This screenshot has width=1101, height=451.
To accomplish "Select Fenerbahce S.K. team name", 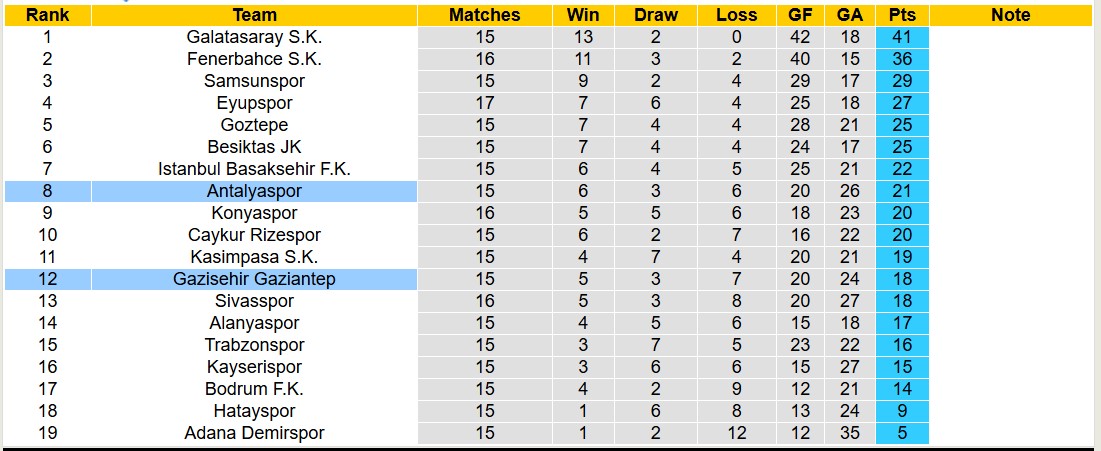I will tap(254, 59).
